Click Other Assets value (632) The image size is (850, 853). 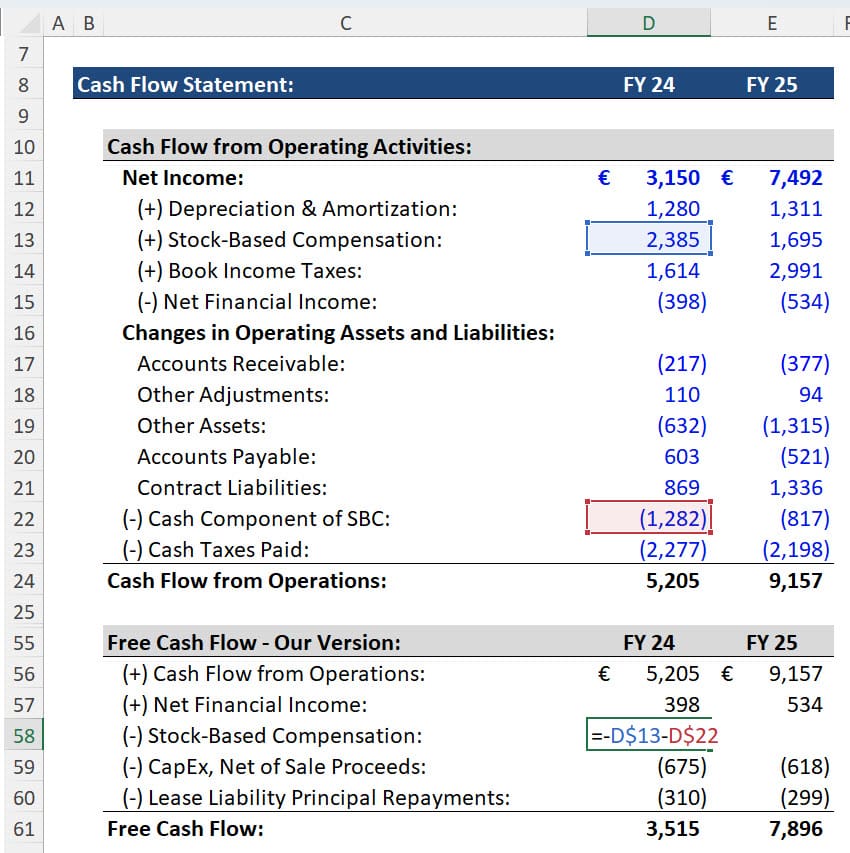[x=682, y=426]
